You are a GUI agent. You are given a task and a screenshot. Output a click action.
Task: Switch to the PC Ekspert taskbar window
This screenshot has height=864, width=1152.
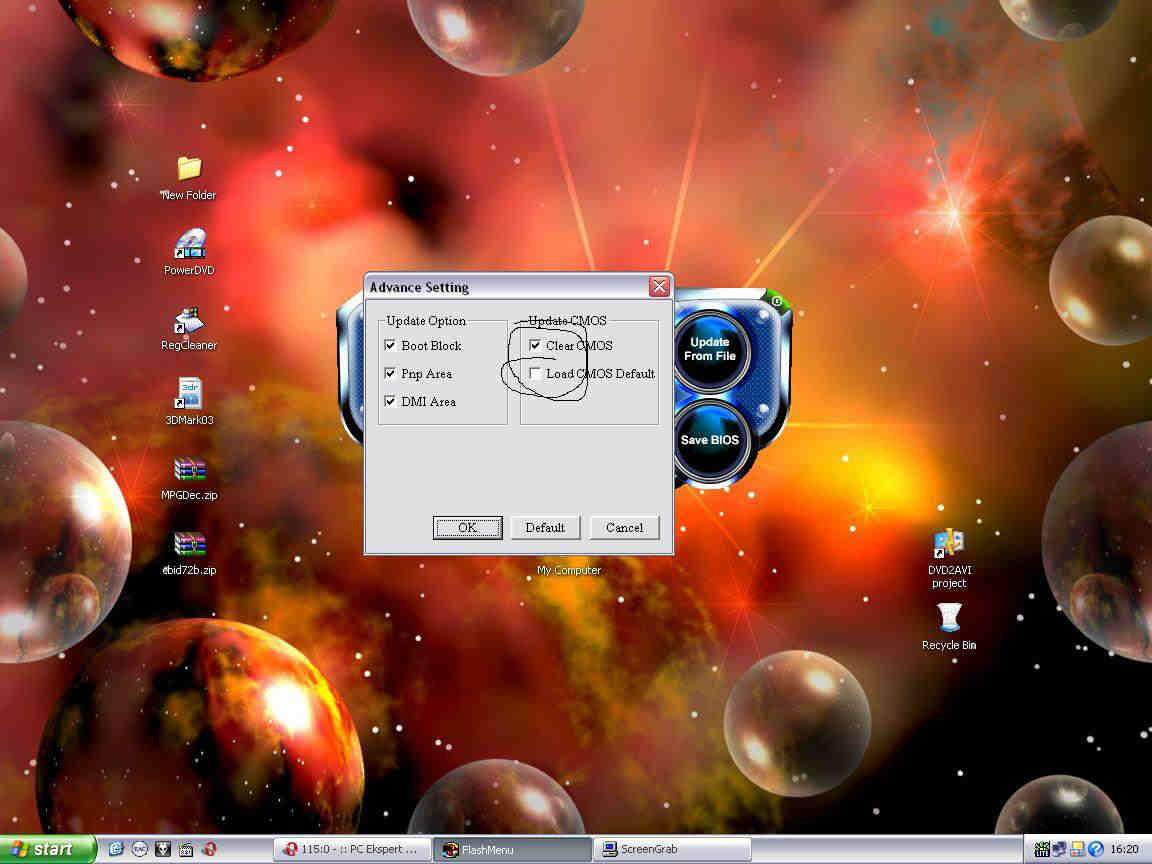coord(352,849)
